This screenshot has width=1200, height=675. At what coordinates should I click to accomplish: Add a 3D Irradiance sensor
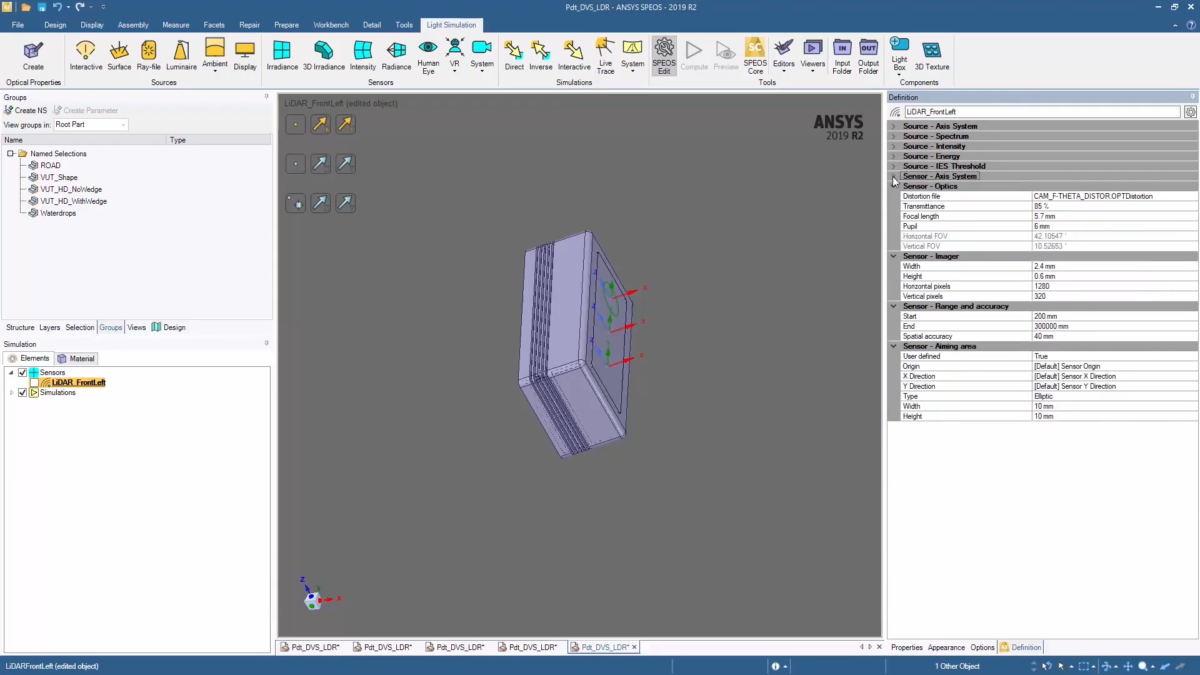pyautogui.click(x=324, y=55)
